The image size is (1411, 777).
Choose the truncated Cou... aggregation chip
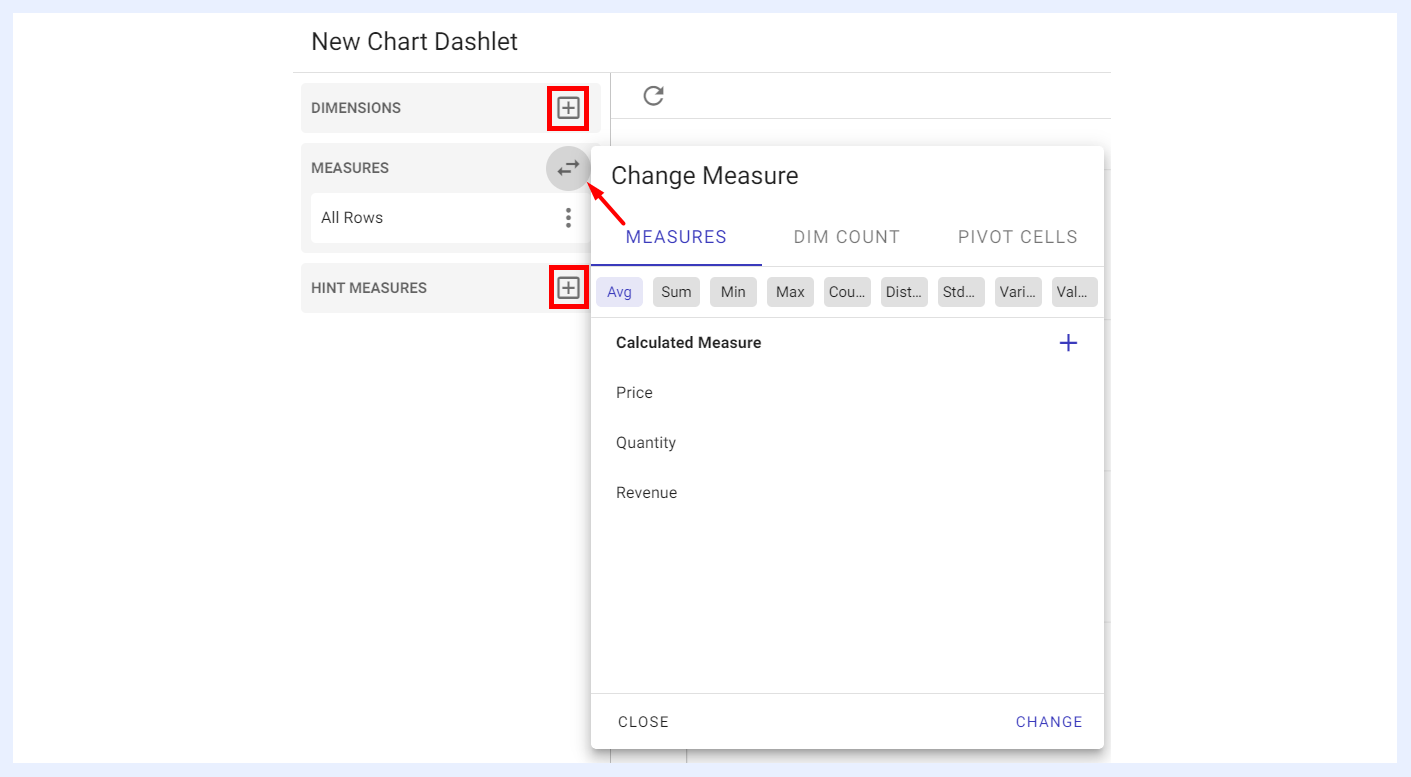[x=847, y=292]
